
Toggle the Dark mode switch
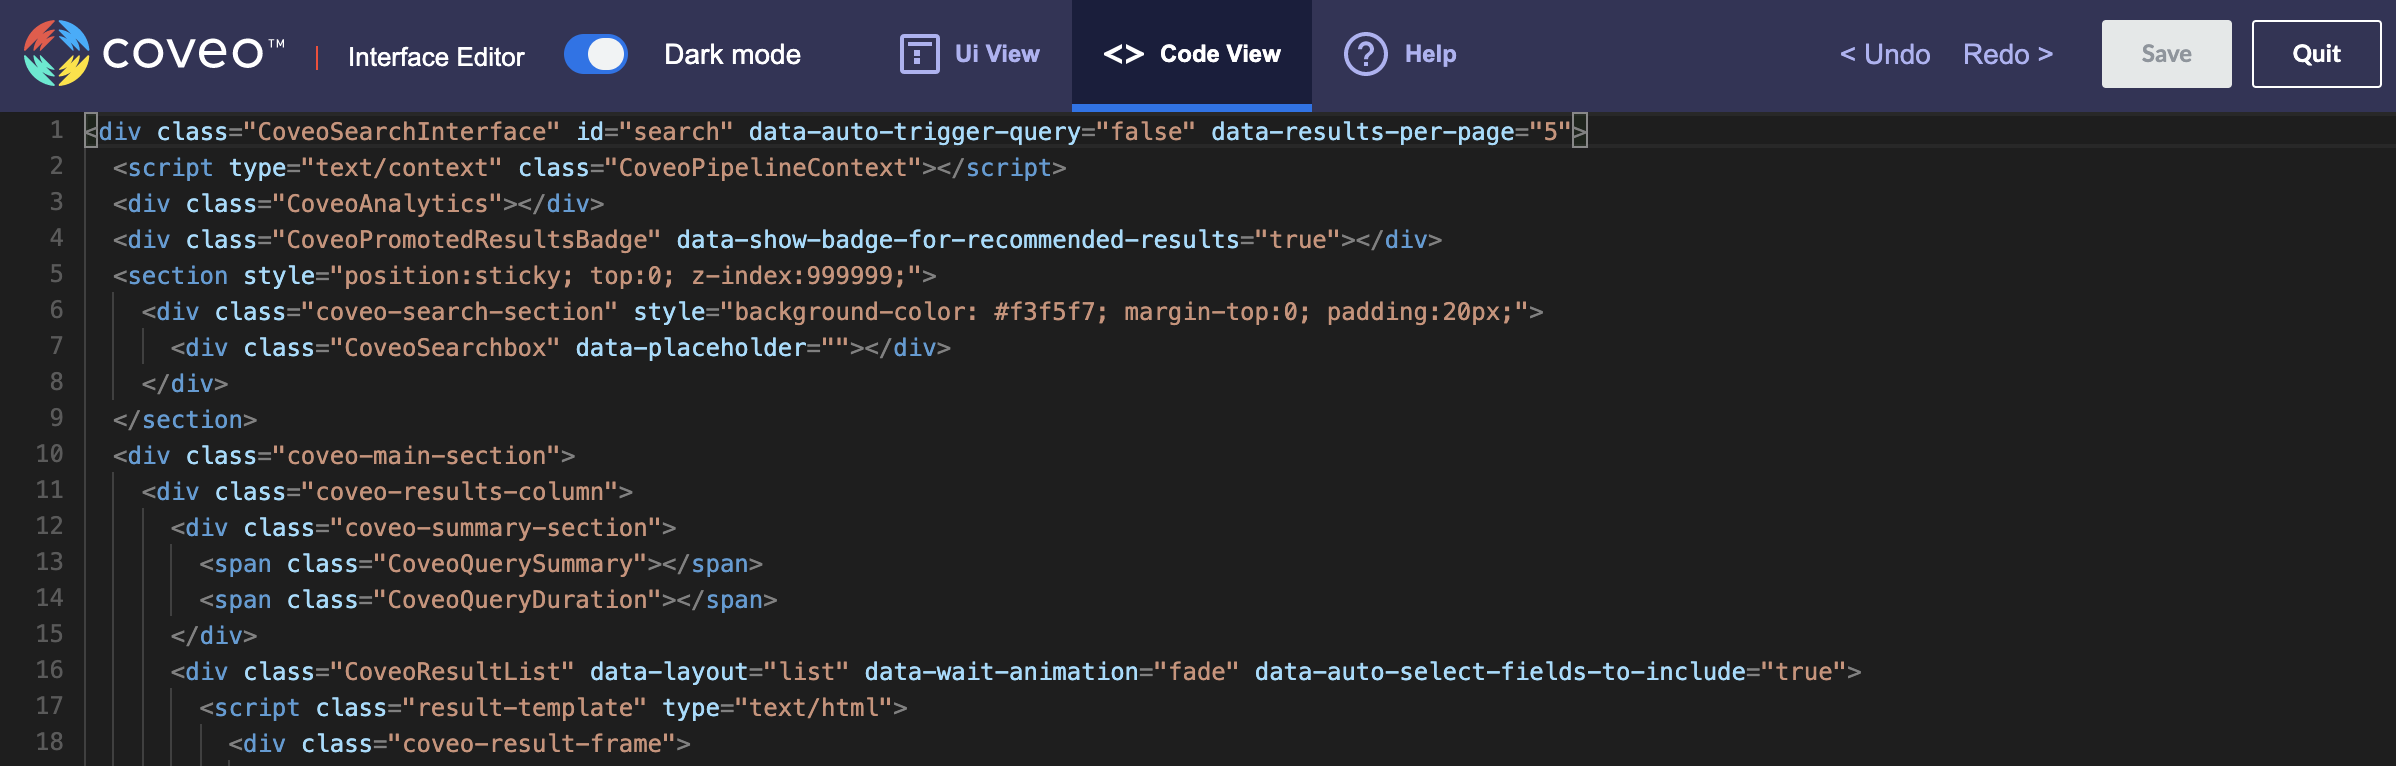coord(596,54)
